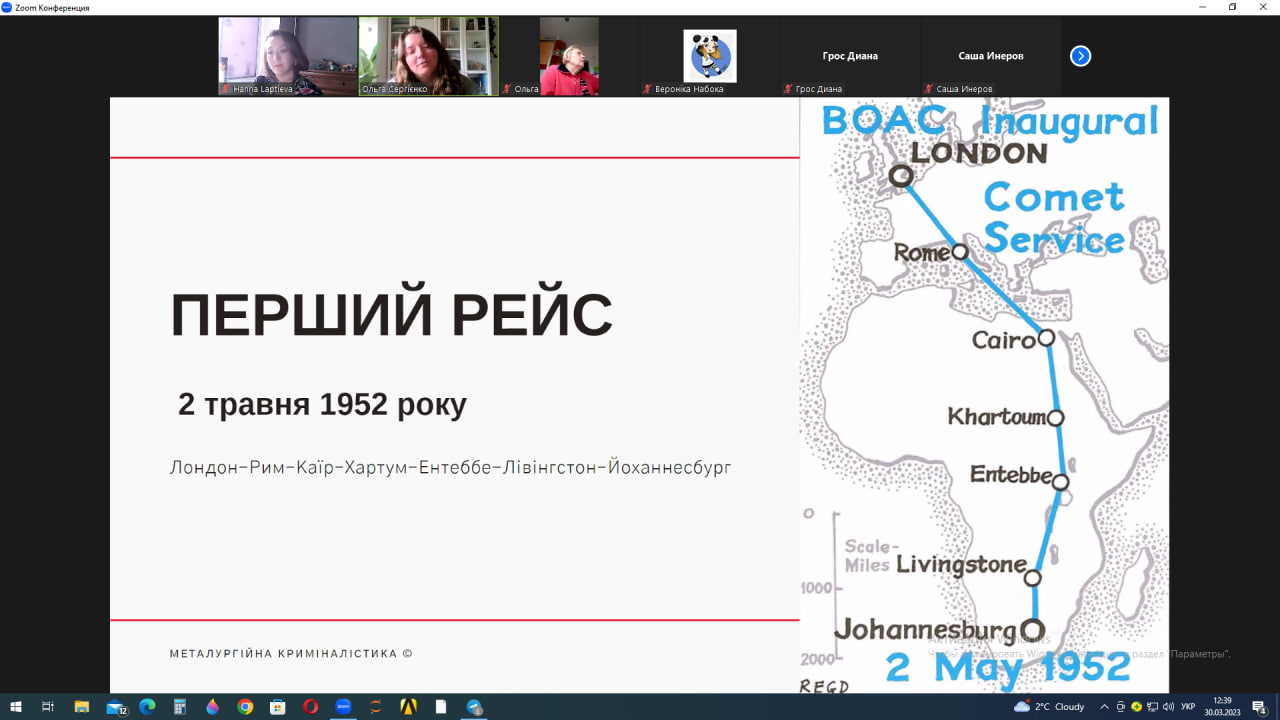Show next participants with the blue arrow

tap(1080, 56)
